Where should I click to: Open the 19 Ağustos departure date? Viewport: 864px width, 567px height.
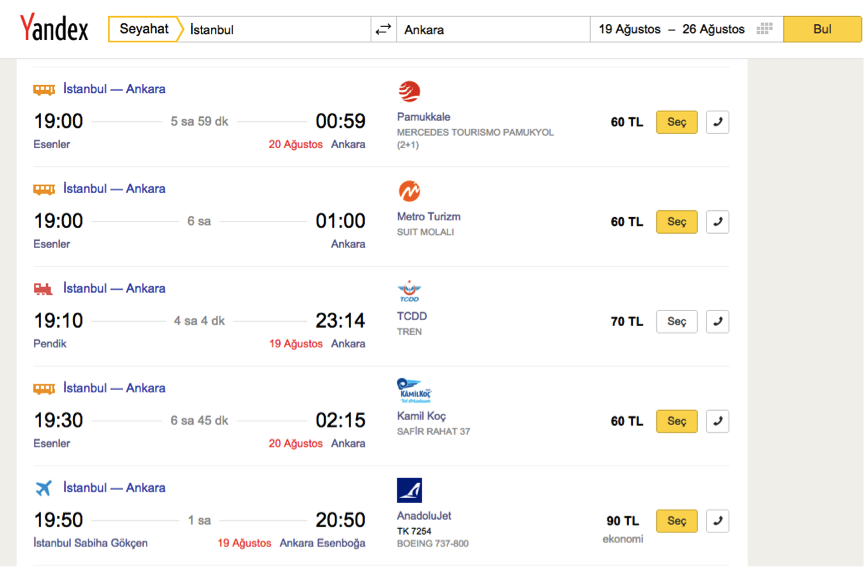(629, 29)
